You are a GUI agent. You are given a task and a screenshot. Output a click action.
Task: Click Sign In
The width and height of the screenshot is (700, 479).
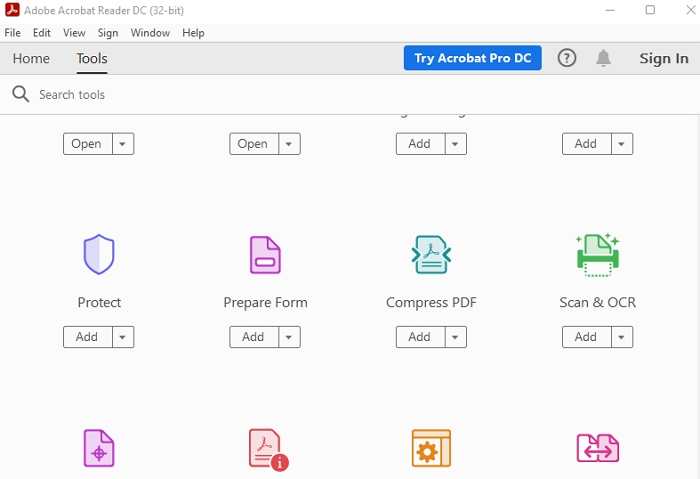(x=664, y=58)
